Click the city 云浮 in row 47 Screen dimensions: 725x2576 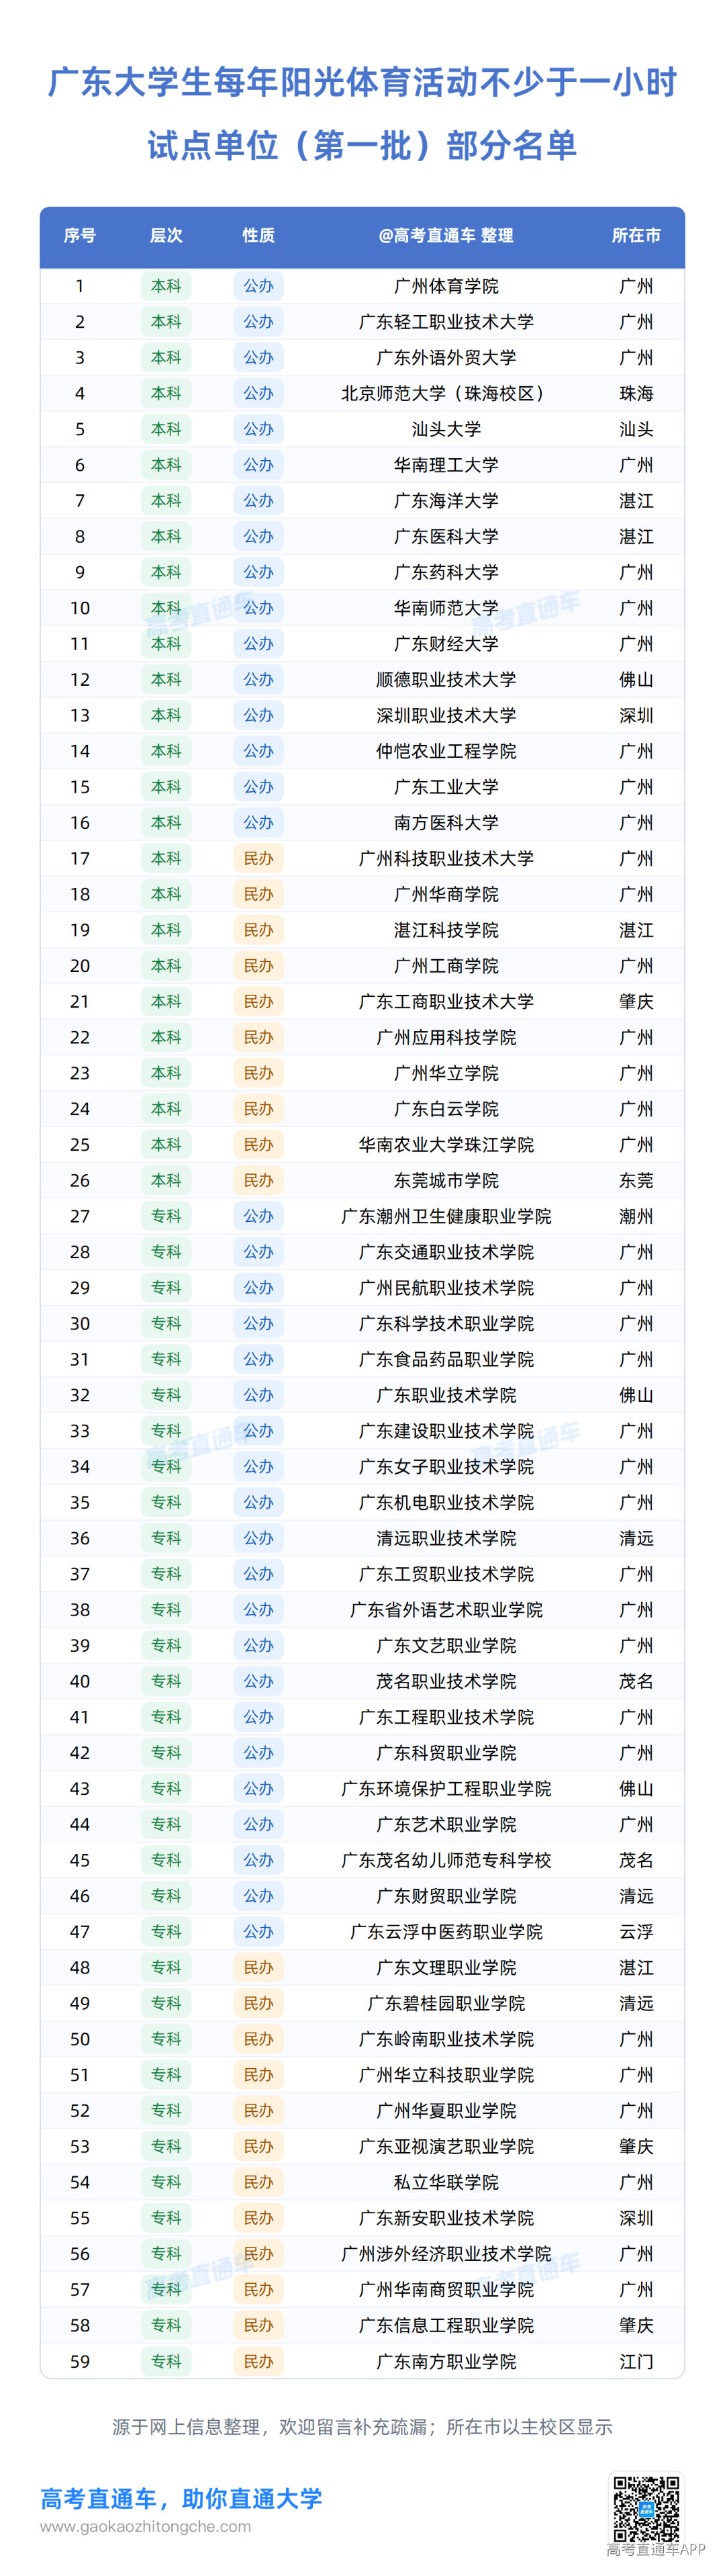tap(637, 1932)
